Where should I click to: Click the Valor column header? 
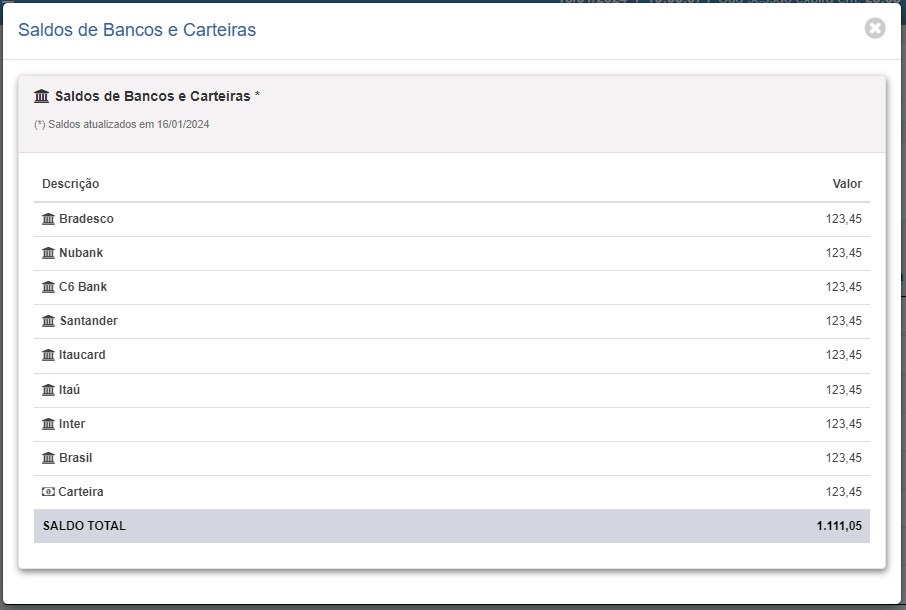click(x=847, y=184)
